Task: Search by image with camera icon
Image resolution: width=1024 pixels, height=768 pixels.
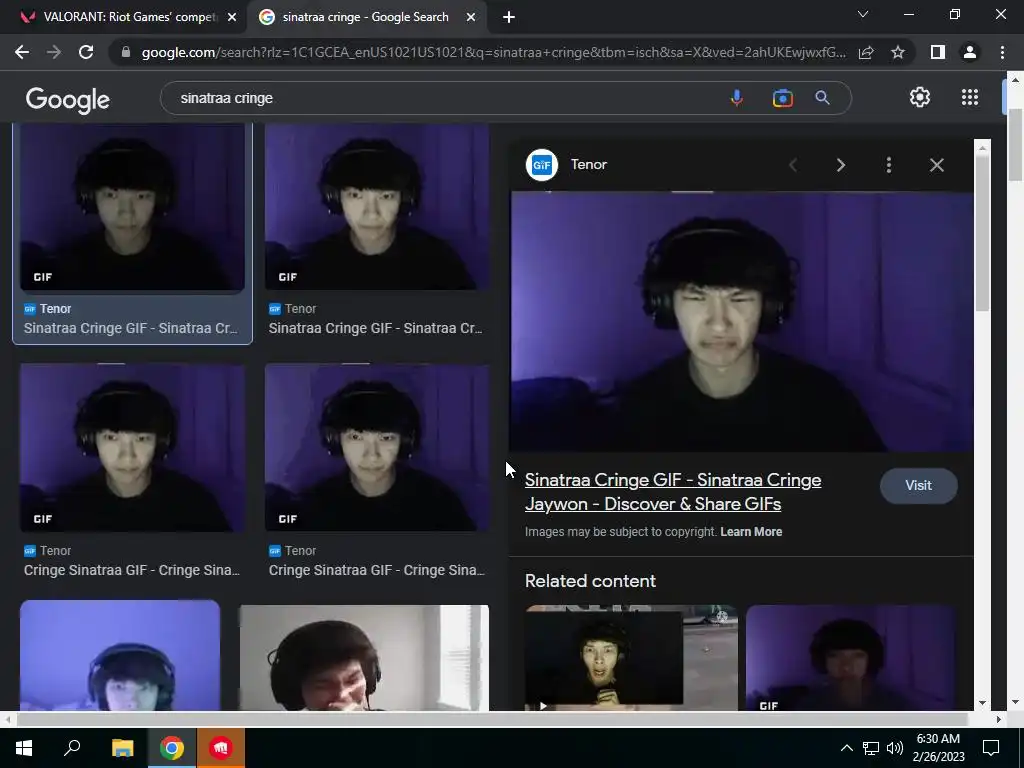Action: point(782,98)
